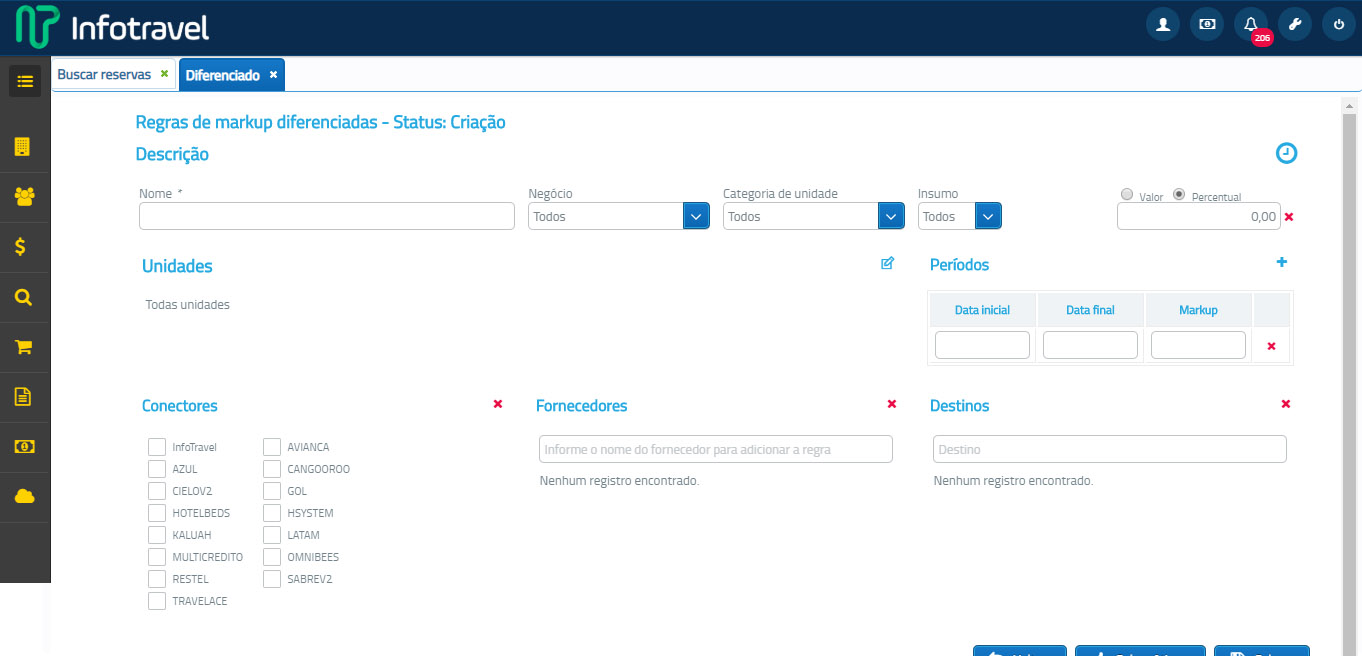Open the history clock icon
This screenshot has height=656, width=1362.
pos(1286,153)
